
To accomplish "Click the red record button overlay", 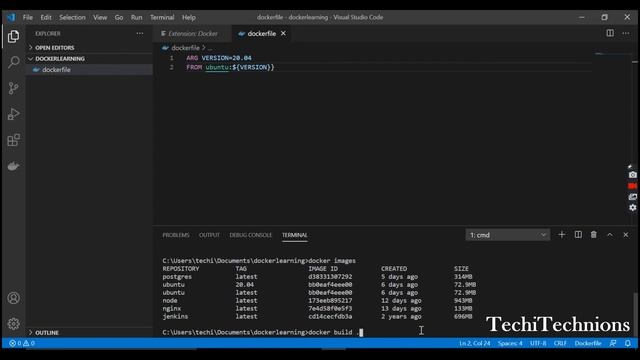I will (x=633, y=186).
